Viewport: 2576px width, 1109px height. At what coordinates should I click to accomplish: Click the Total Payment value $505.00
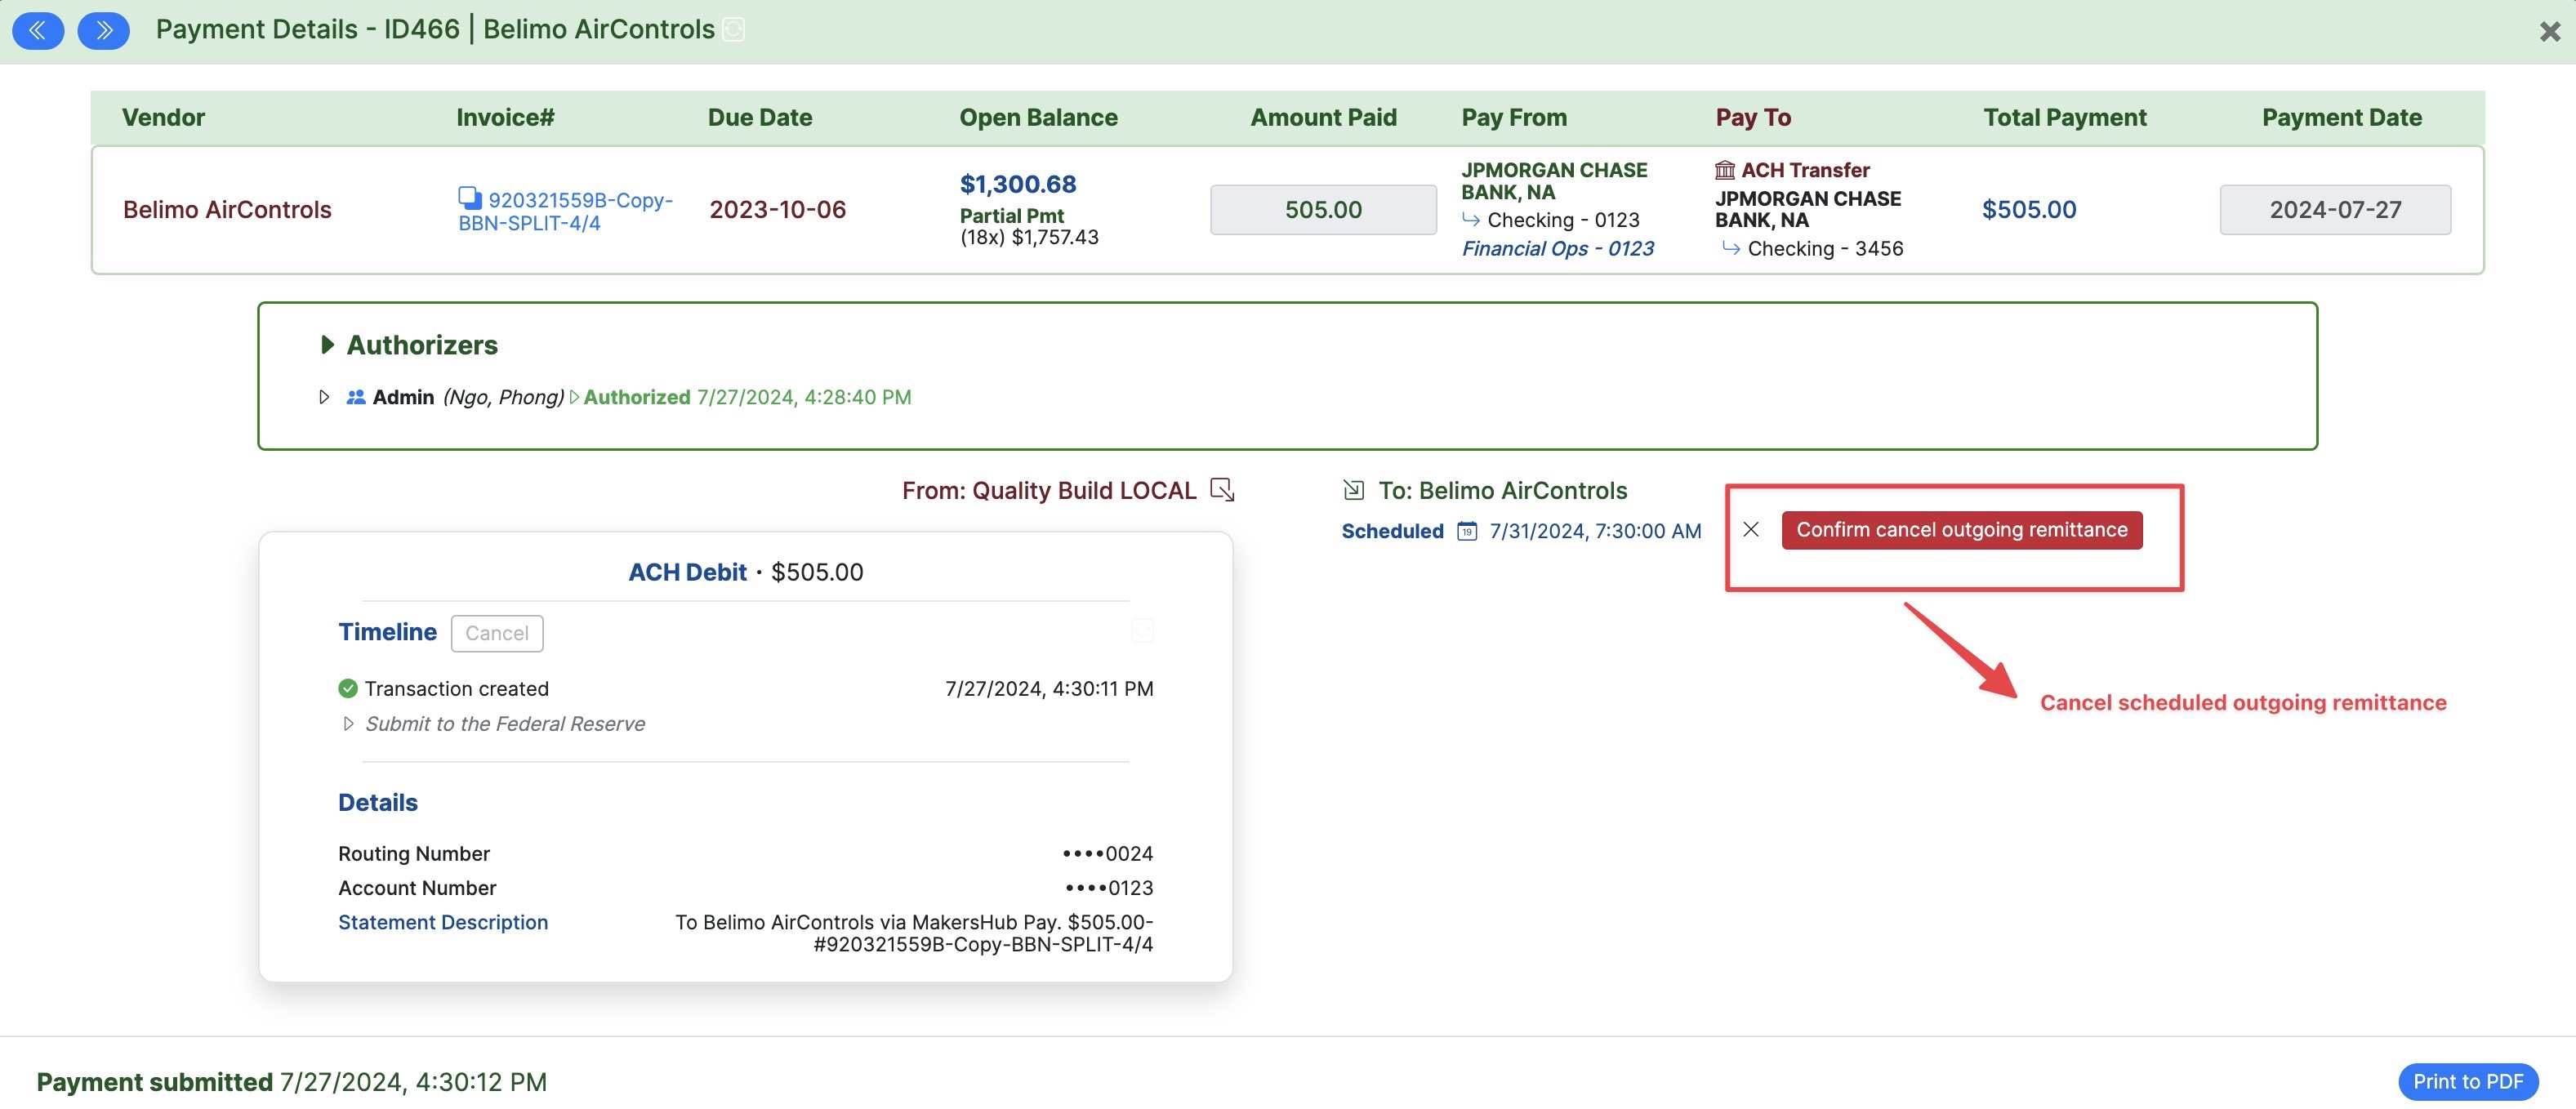click(2029, 210)
